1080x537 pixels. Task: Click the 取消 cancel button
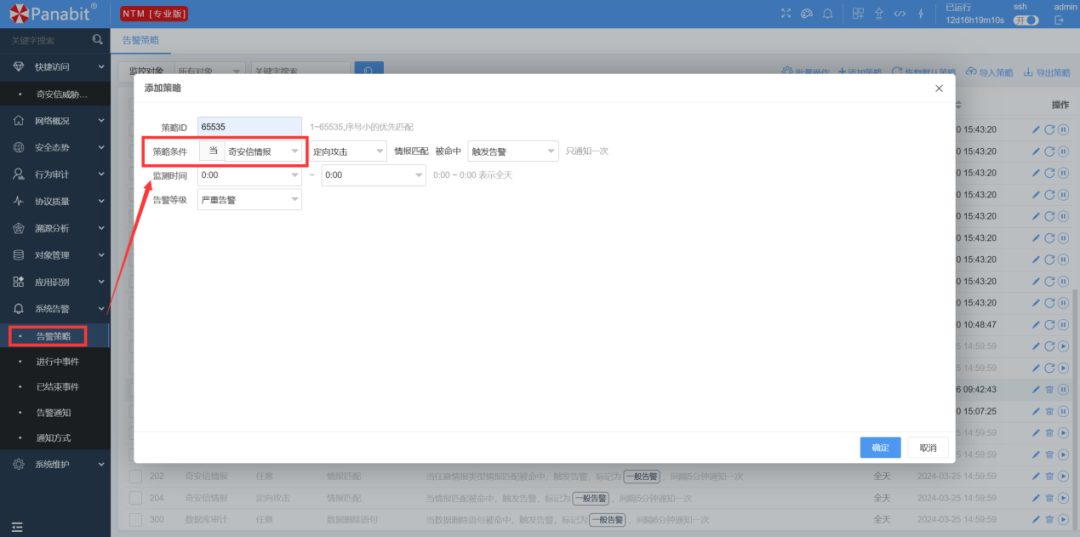[928, 448]
